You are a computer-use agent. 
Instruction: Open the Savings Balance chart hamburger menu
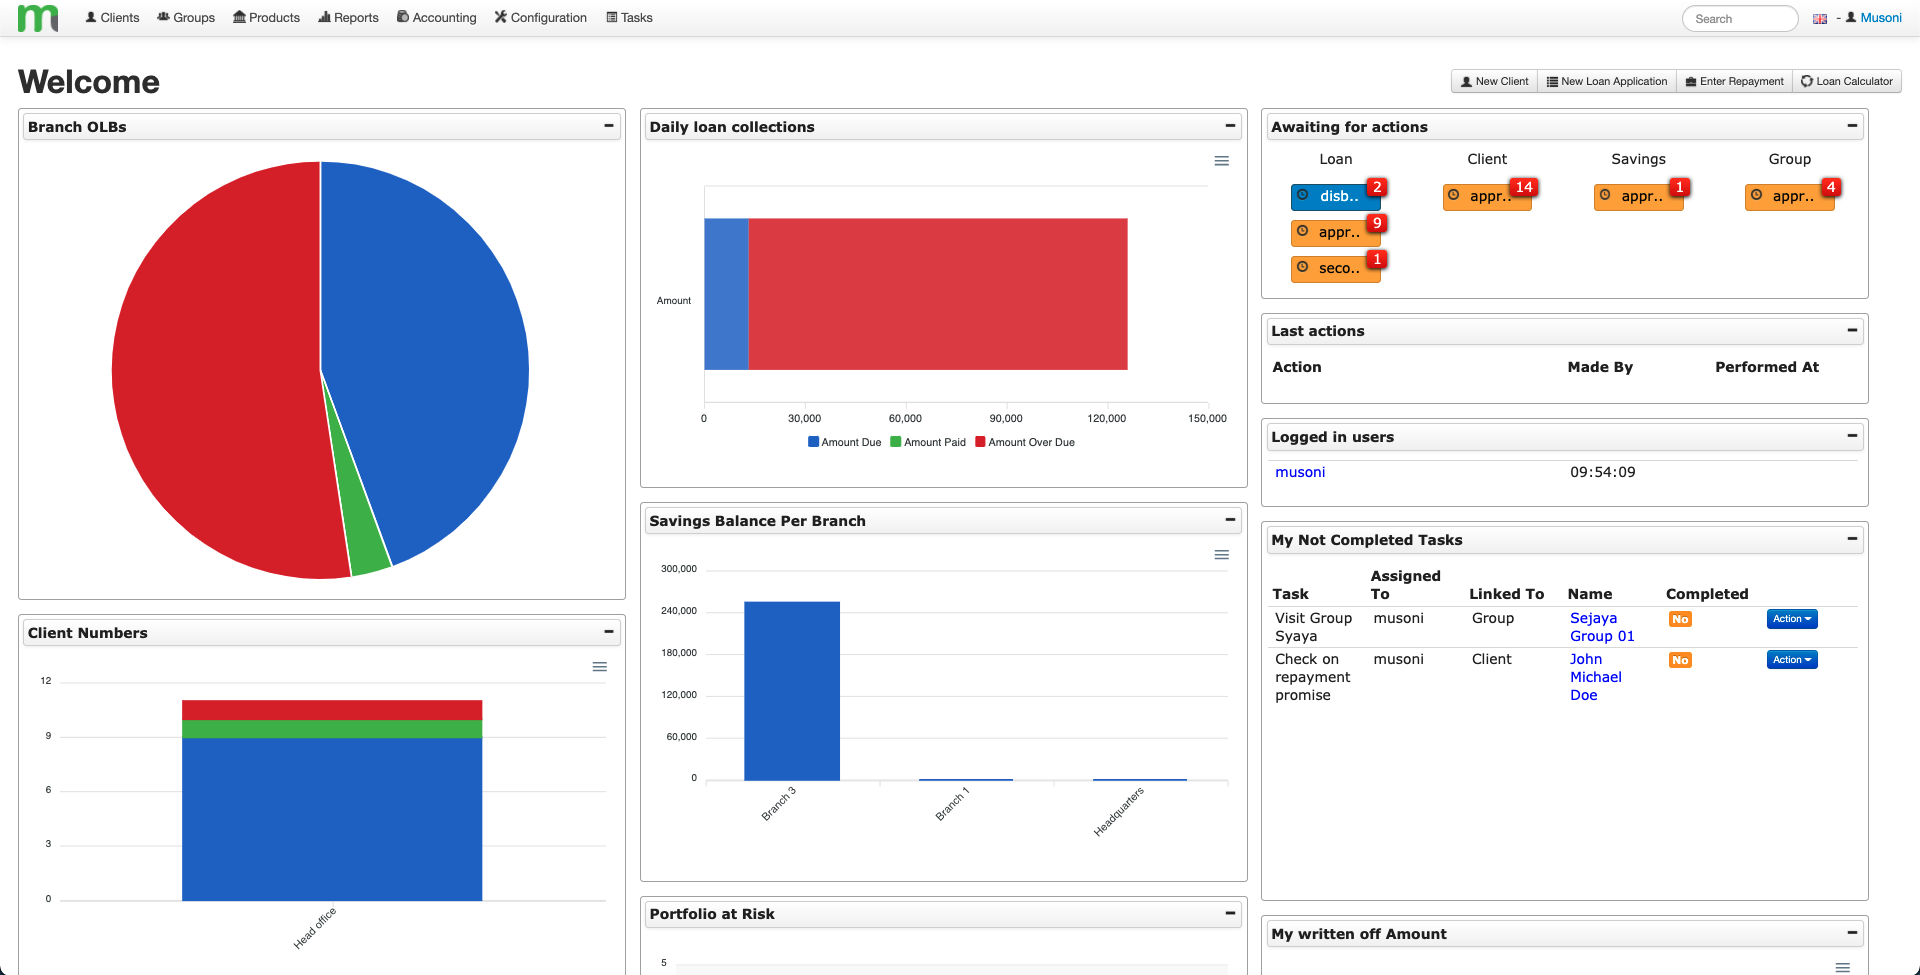click(x=1221, y=554)
